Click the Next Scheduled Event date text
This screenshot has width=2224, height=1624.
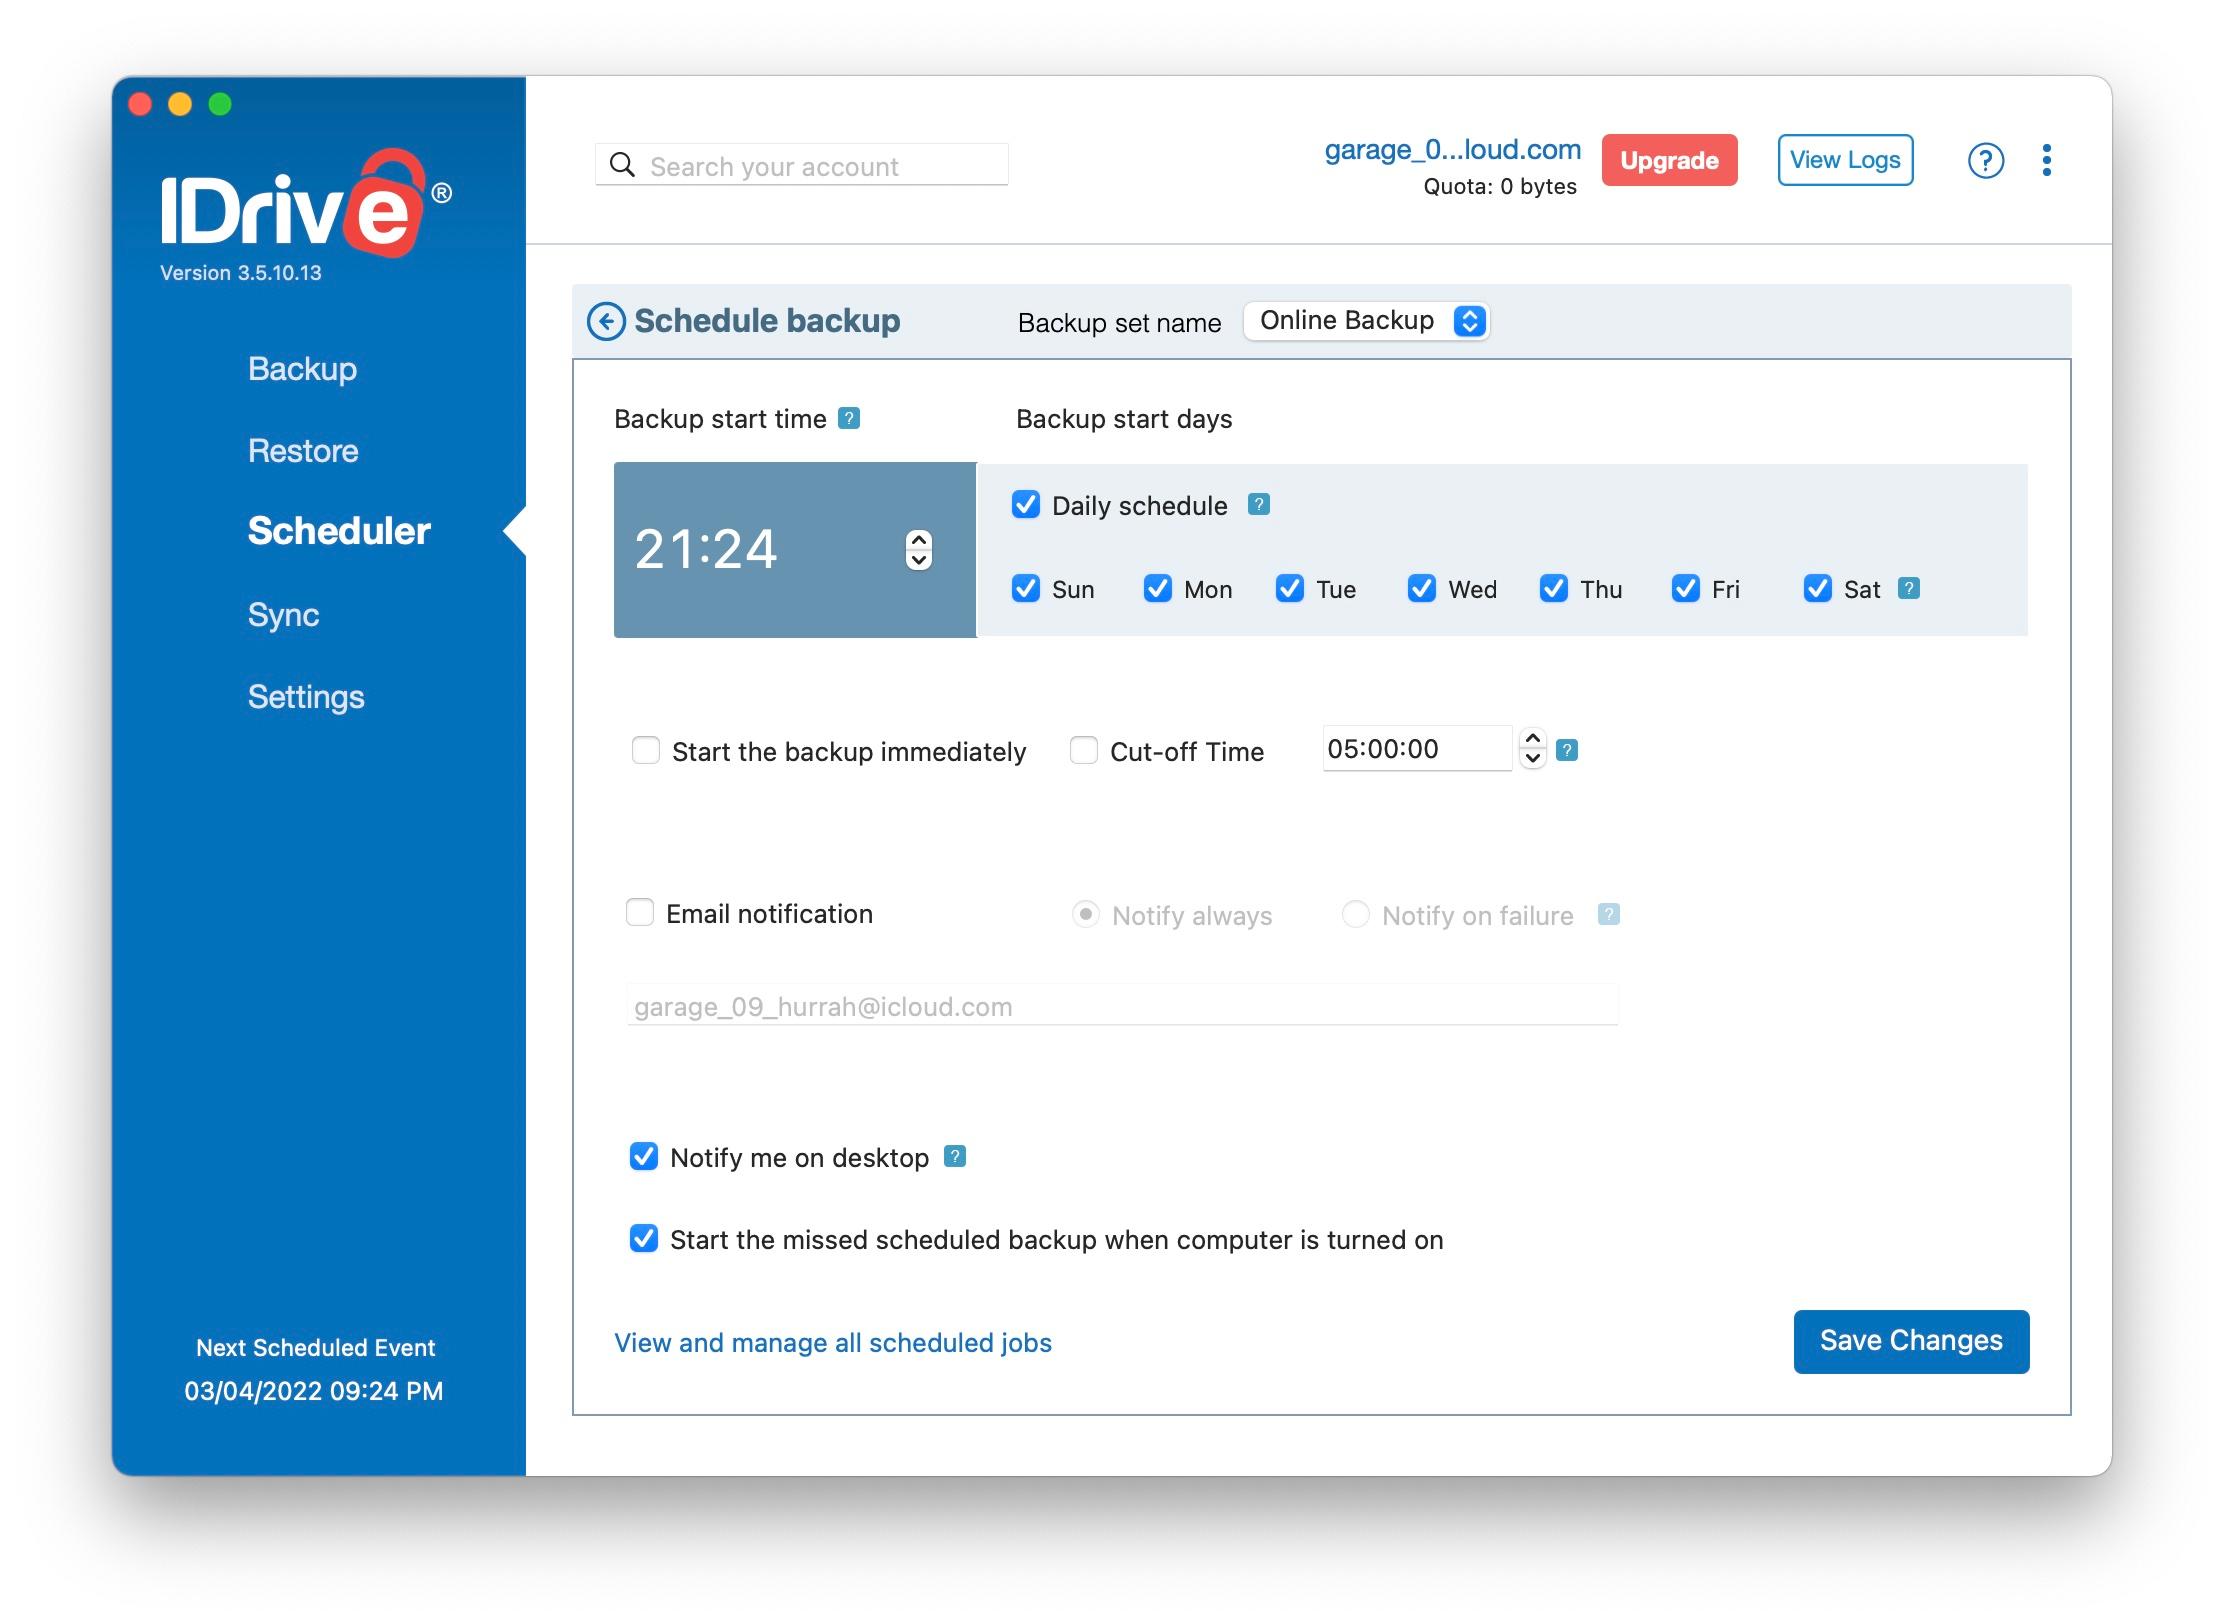[x=314, y=1391]
